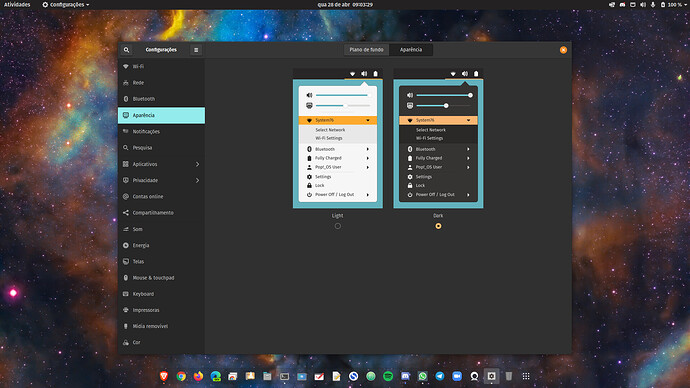Click the clipboard tray icon in top bar
Viewport: 690px width, 388px height.
(632, 4)
